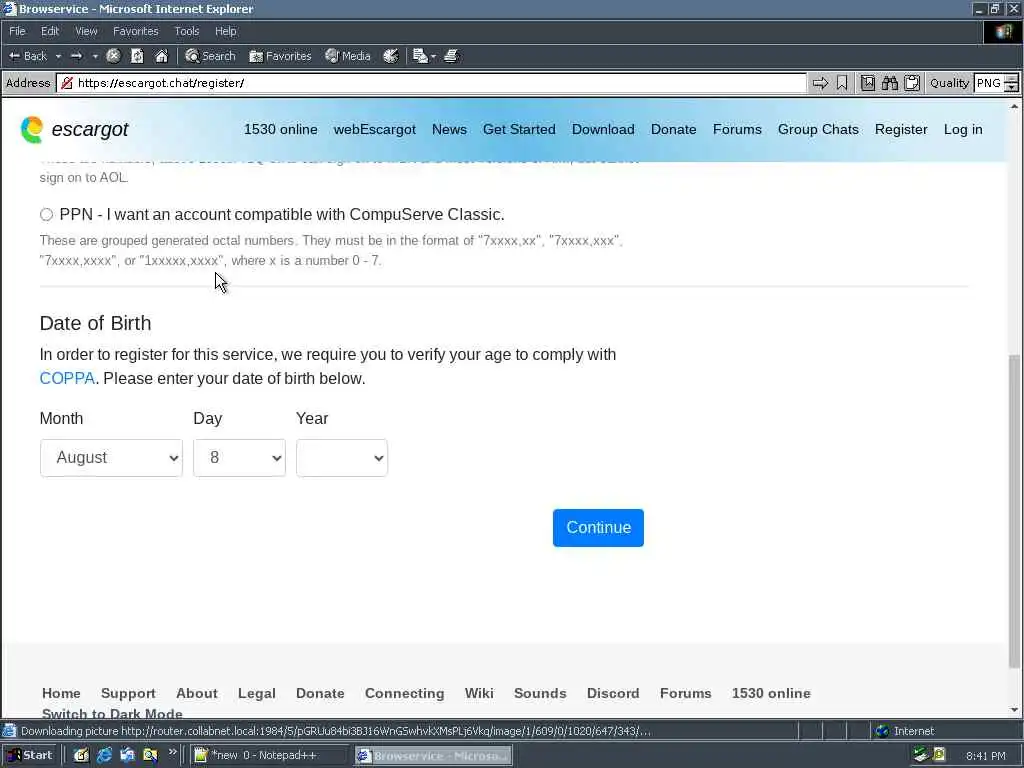This screenshot has width=1024, height=768.
Task: Click the bookmarks book icon in Browservice bar
Action: point(867,83)
